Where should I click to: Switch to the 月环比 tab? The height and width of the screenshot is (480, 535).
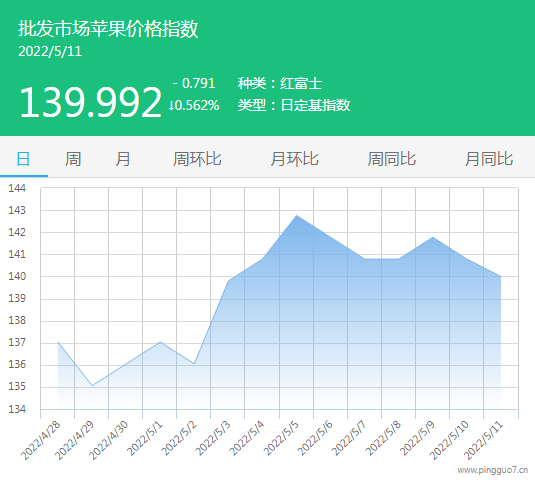294,159
